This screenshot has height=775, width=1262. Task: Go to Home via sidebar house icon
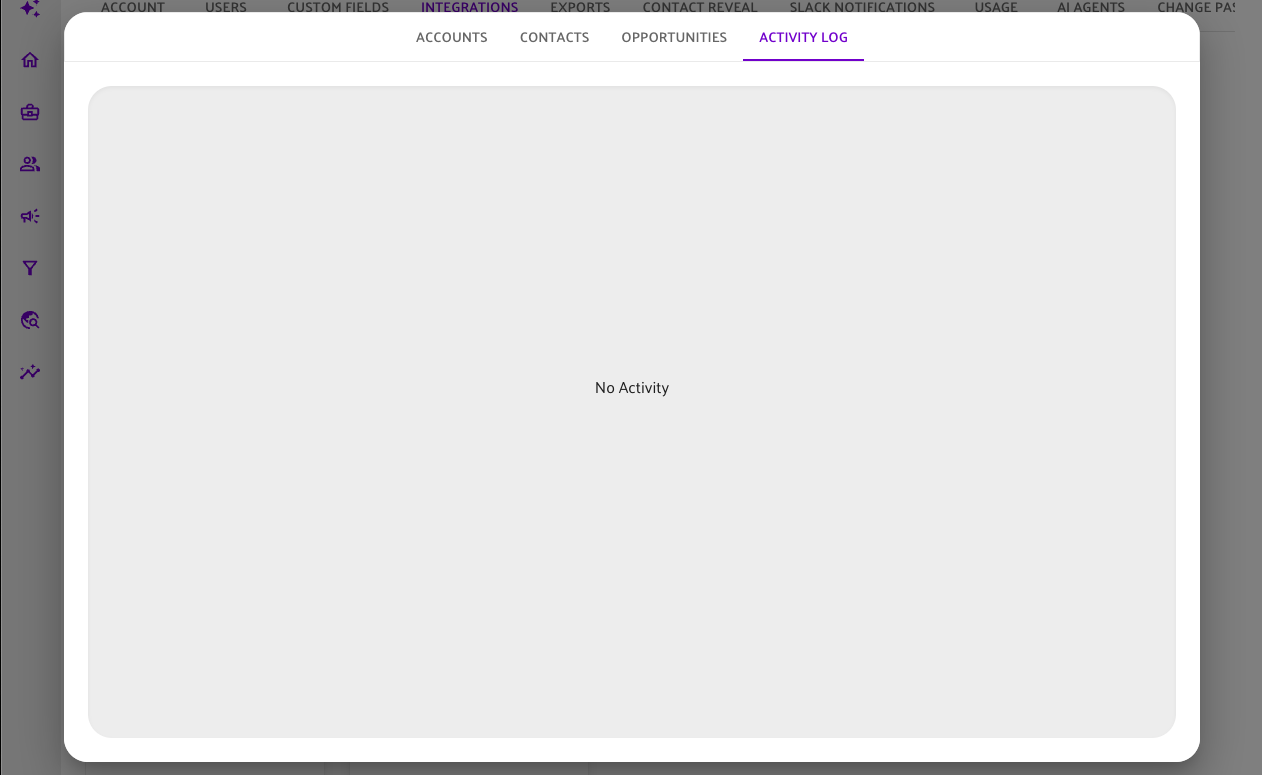click(30, 60)
